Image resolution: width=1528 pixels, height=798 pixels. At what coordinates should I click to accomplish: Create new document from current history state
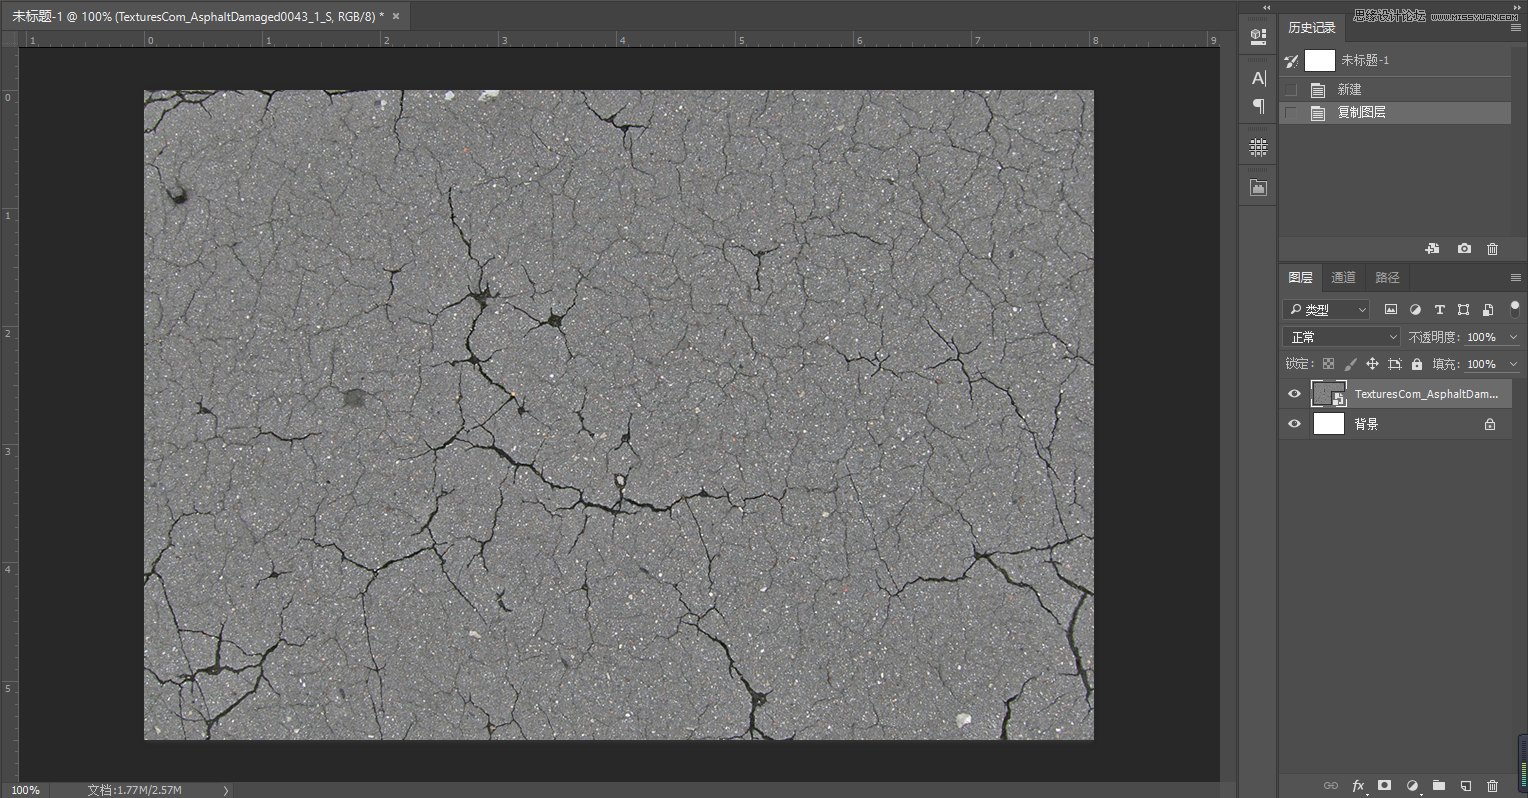pos(1432,248)
